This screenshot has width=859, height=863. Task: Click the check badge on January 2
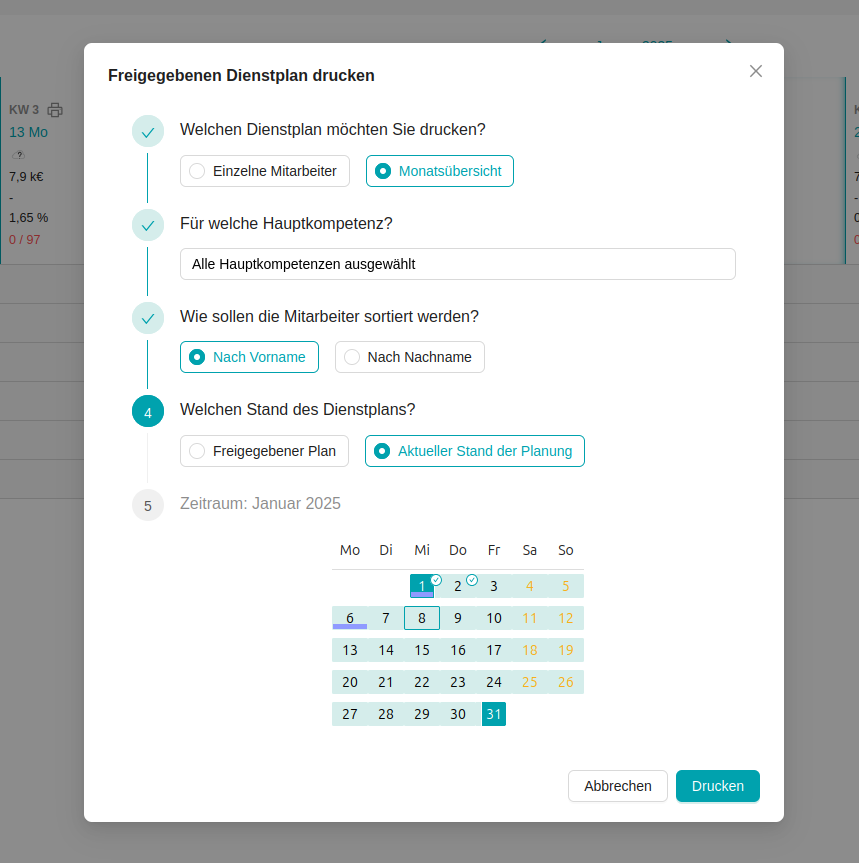(x=472, y=580)
